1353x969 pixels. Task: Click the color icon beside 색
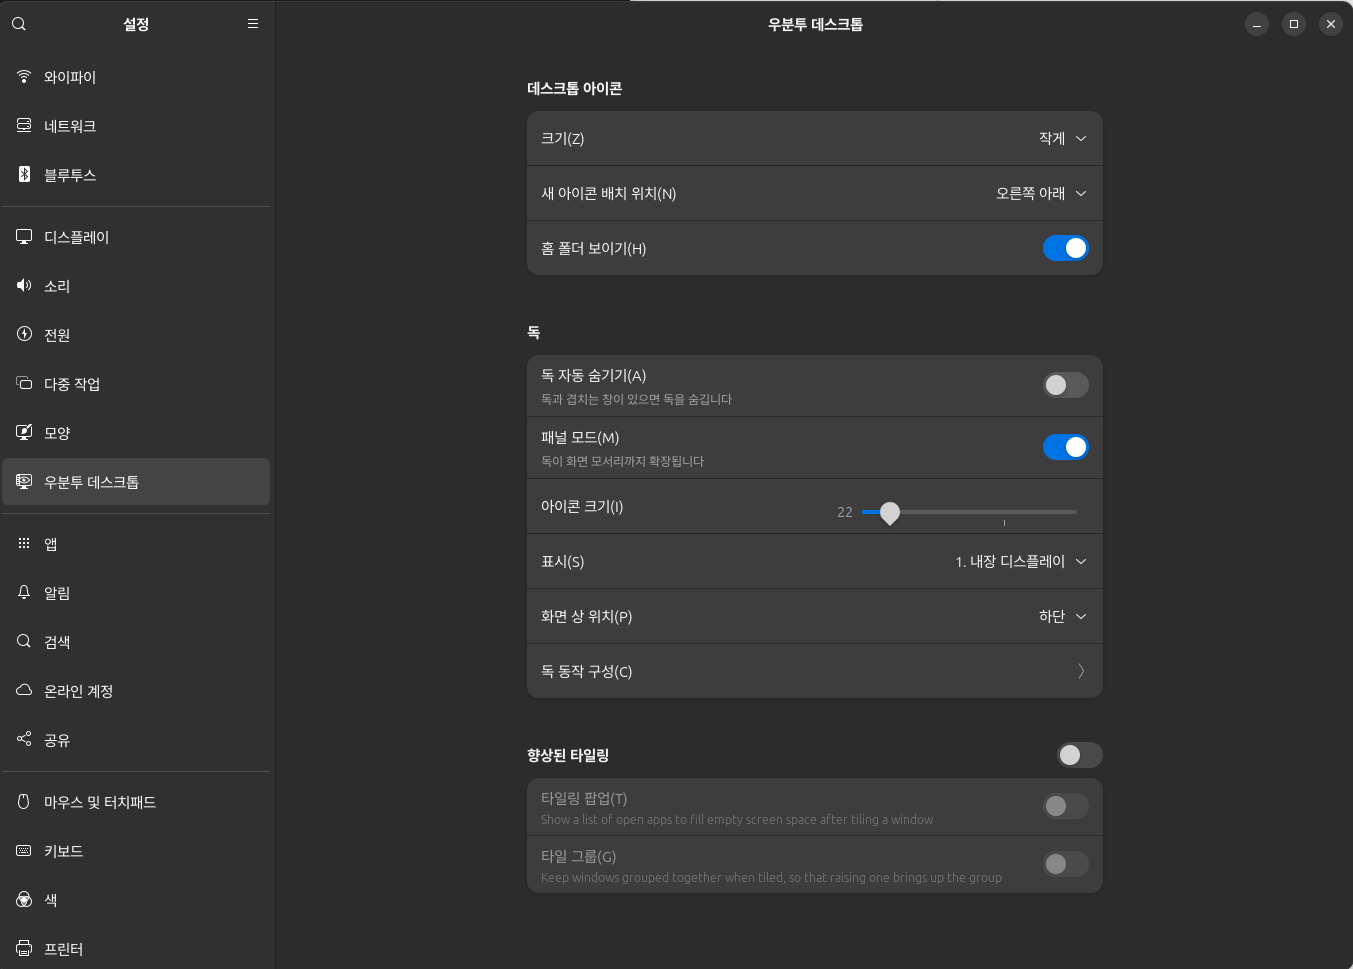coord(24,900)
